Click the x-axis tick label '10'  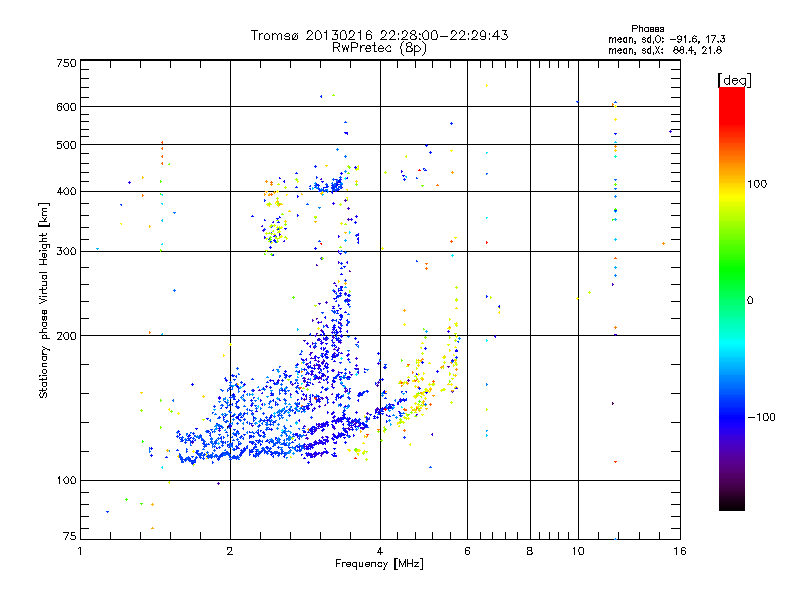(578, 551)
